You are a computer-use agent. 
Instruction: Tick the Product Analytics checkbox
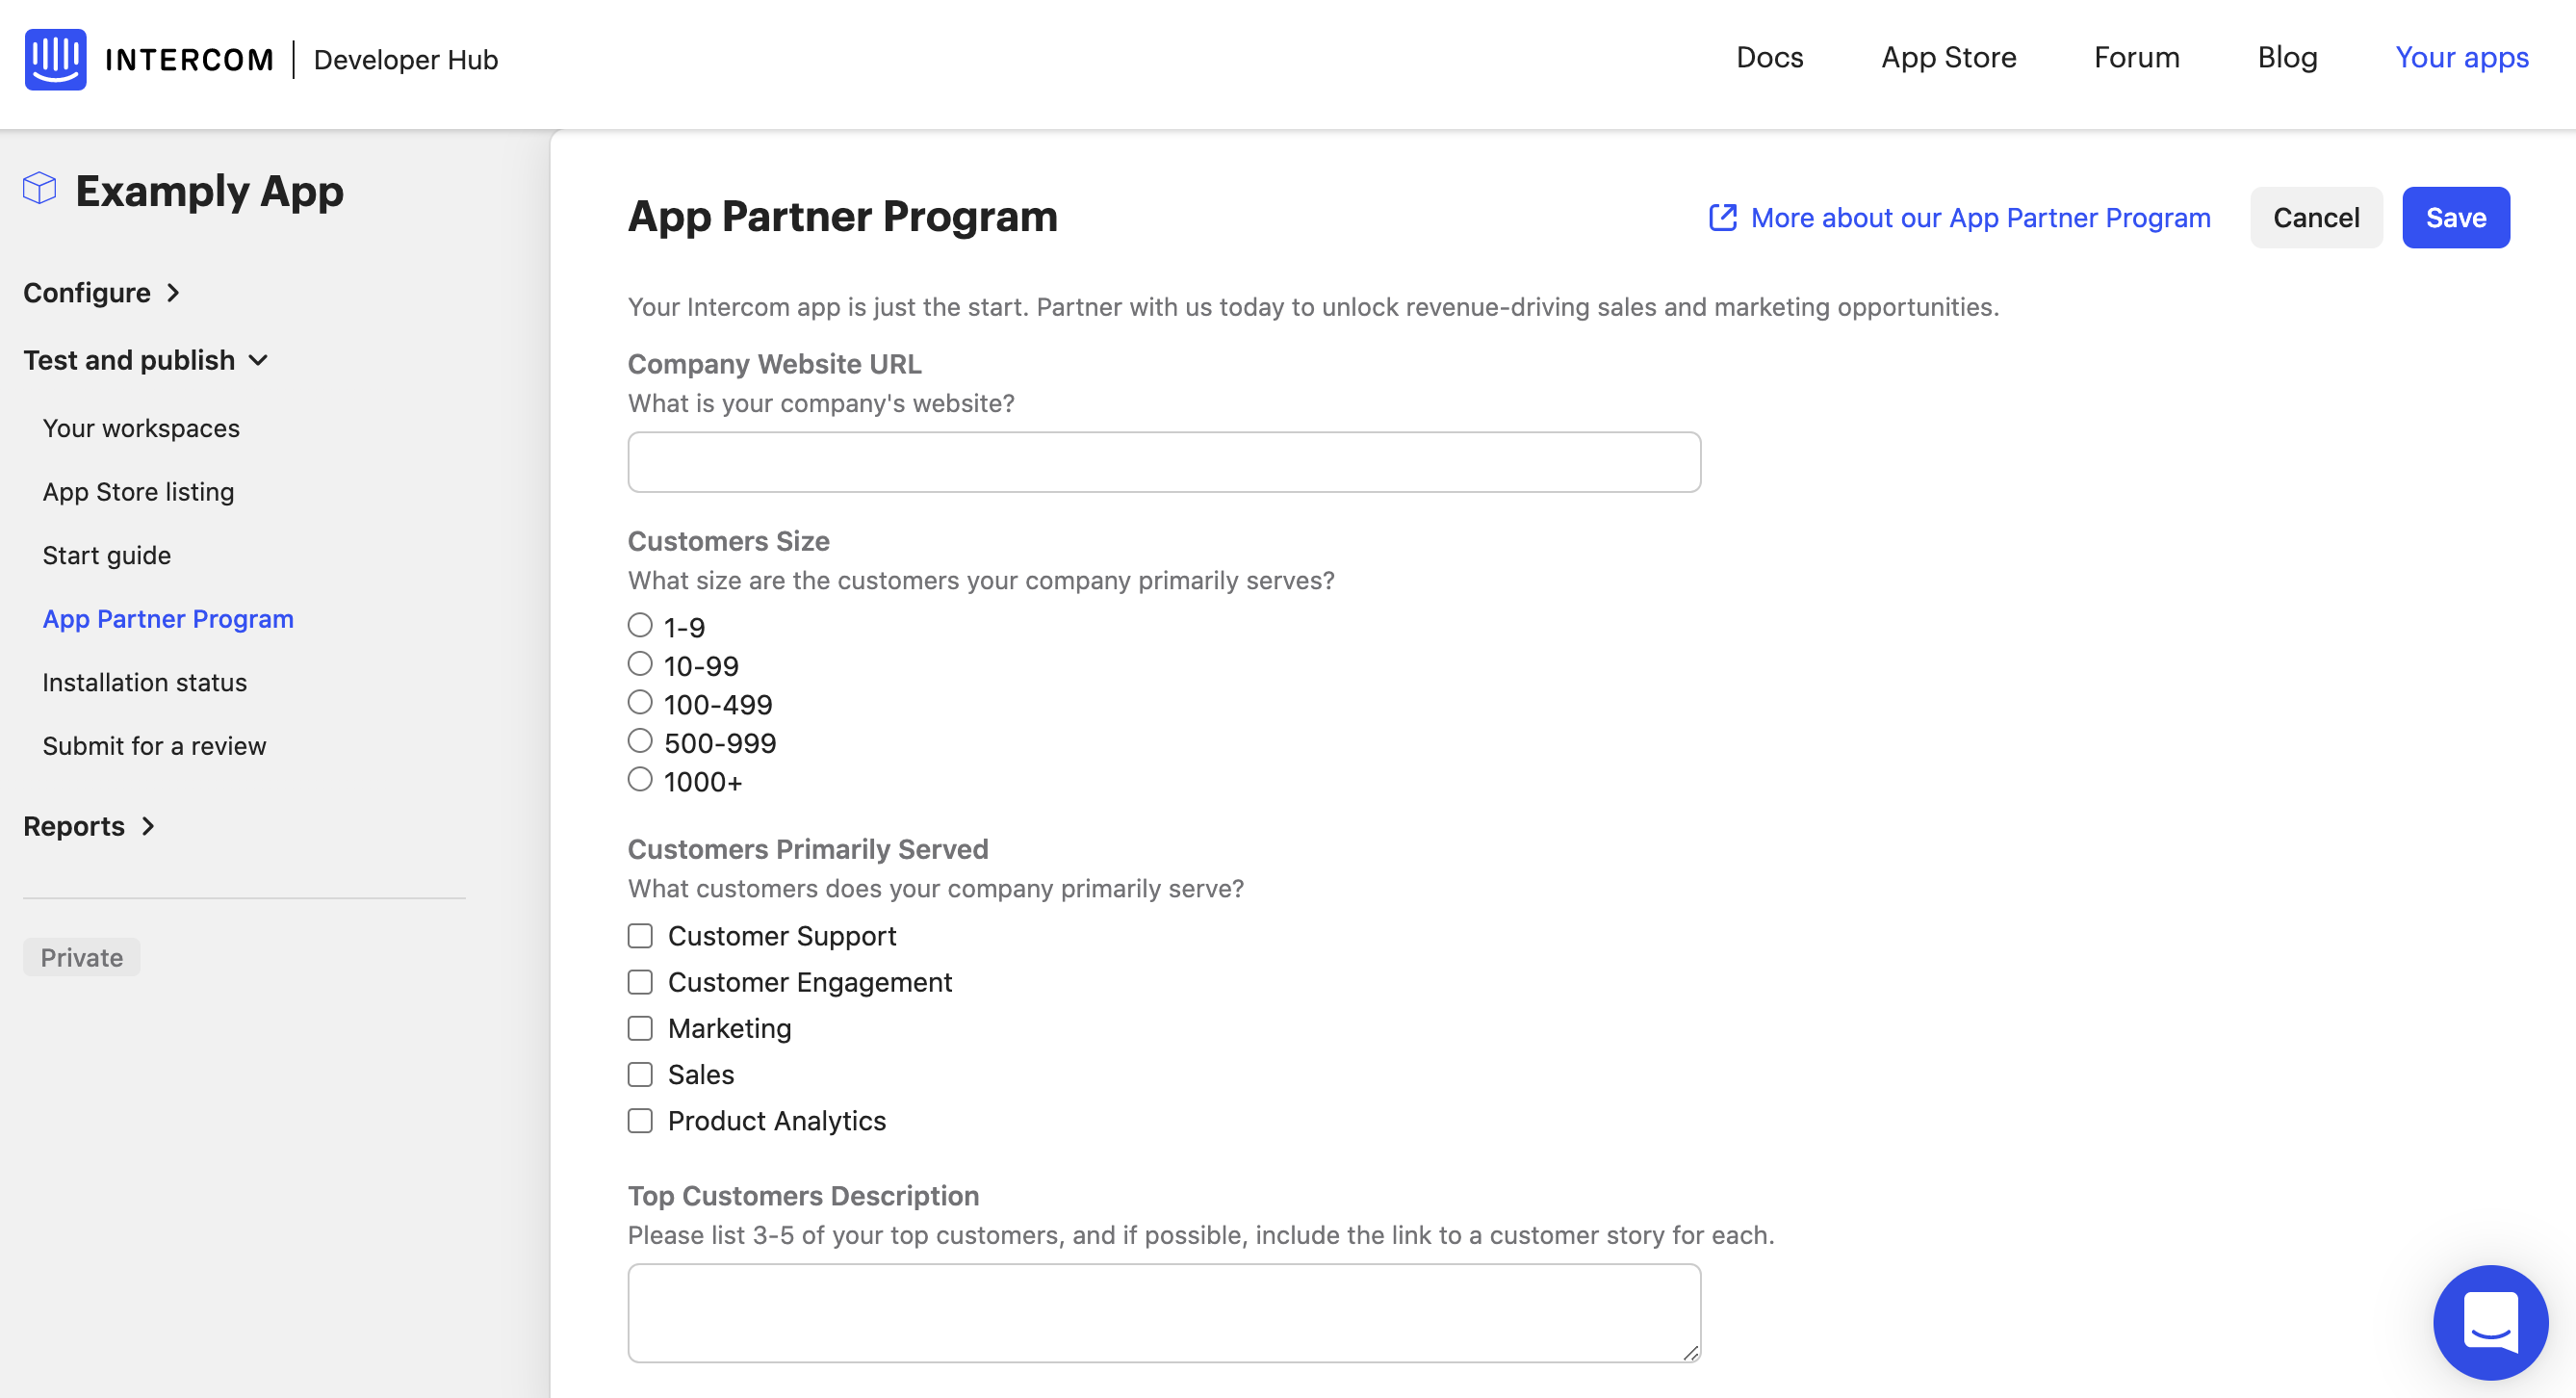coord(640,1121)
